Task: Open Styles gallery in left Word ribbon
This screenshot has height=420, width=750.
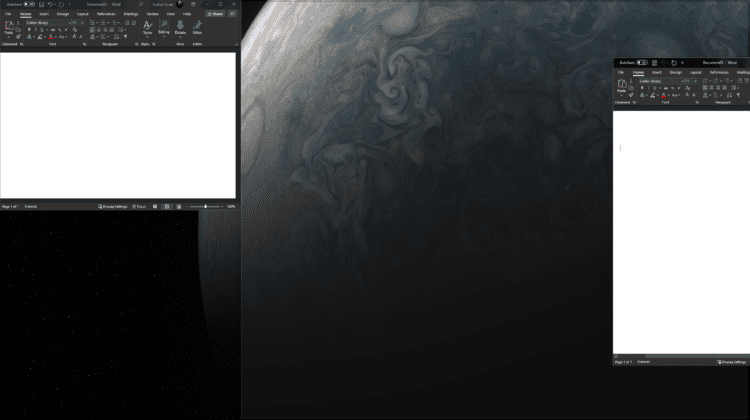Action: pos(147,29)
